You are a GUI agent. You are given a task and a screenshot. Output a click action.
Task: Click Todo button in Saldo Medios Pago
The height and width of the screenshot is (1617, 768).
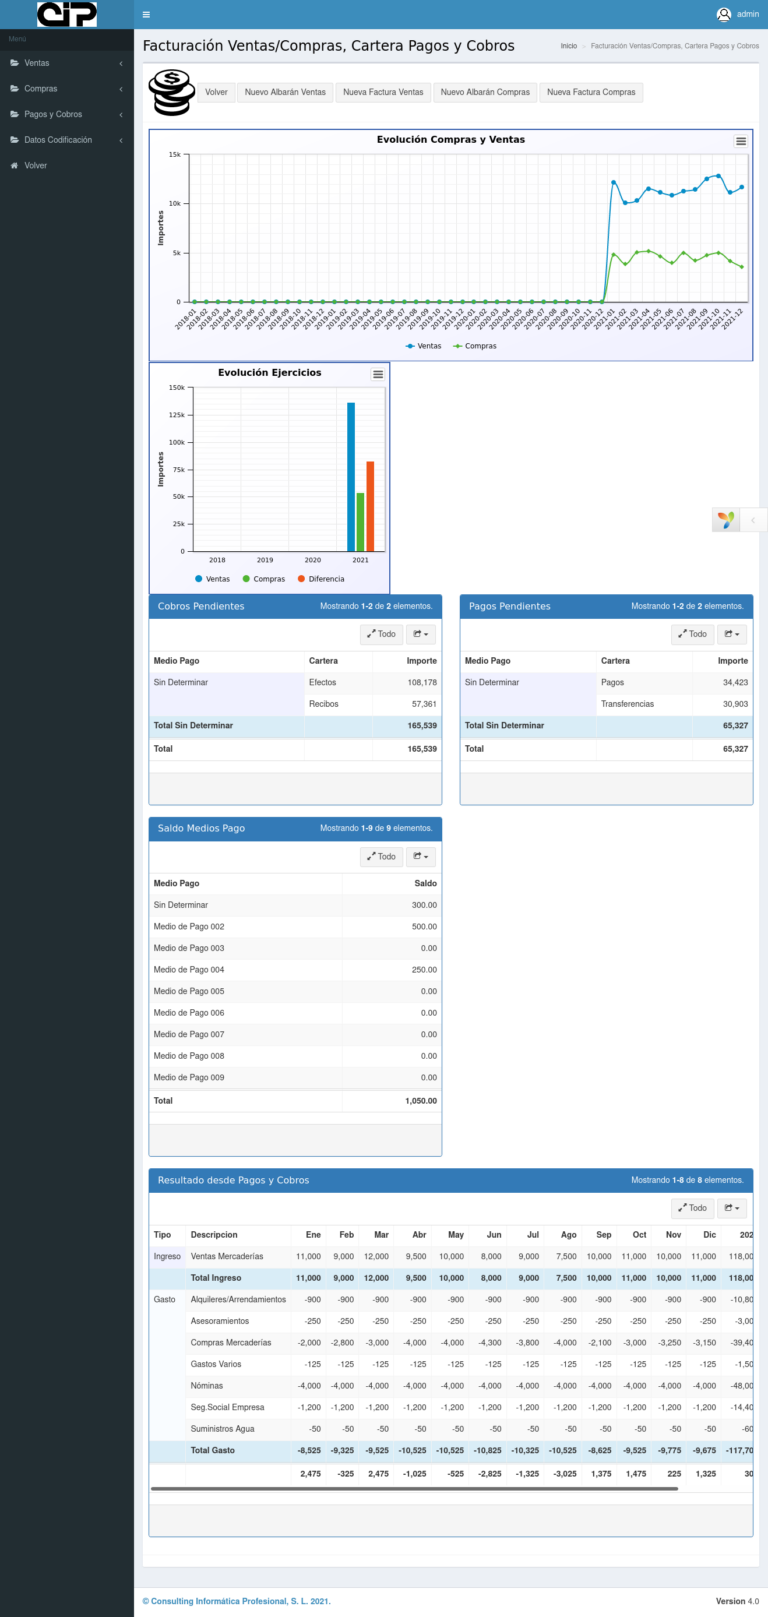pyautogui.click(x=381, y=857)
